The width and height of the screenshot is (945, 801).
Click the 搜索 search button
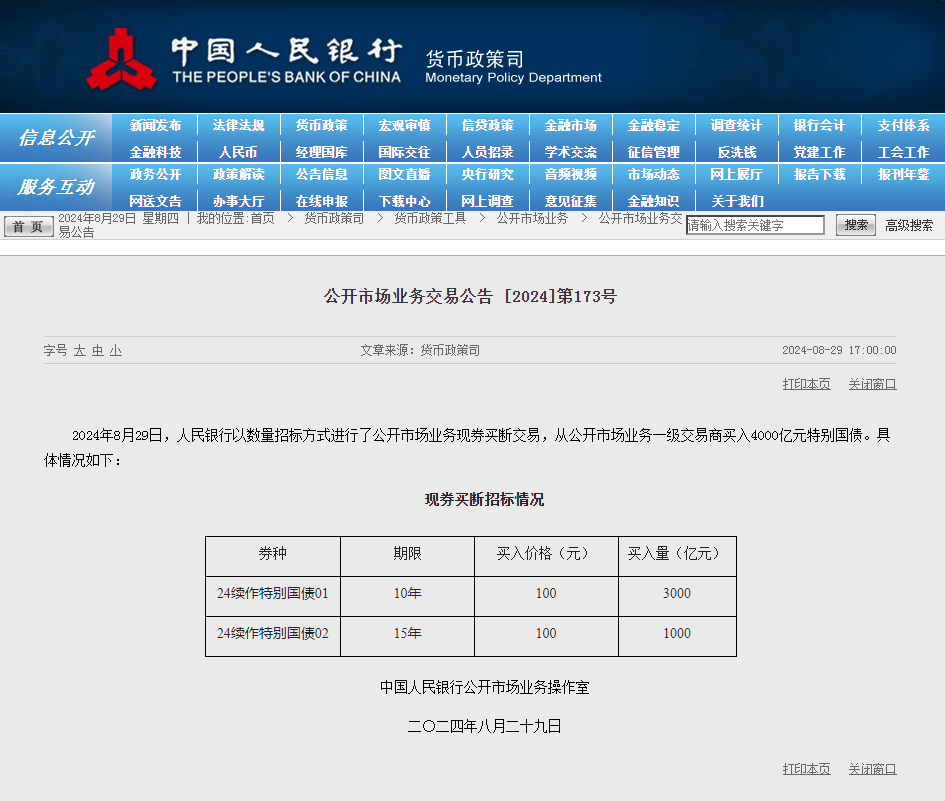click(x=855, y=225)
